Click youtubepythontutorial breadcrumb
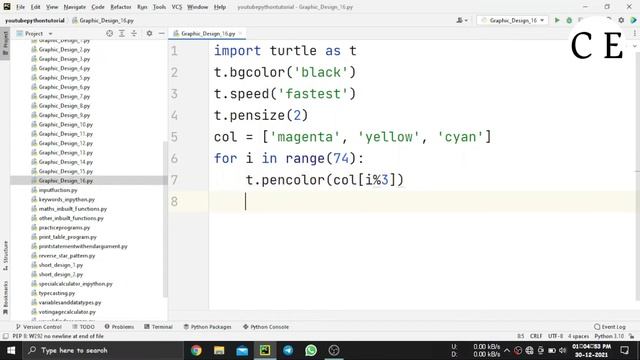This screenshot has width=640, height=360. tap(35, 20)
